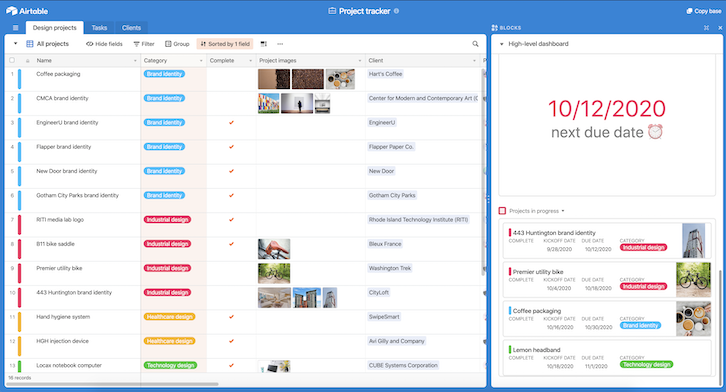The image size is (726, 392).
Task: Click the Industrial design tag on RITI row
Action: click(x=167, y=220)
